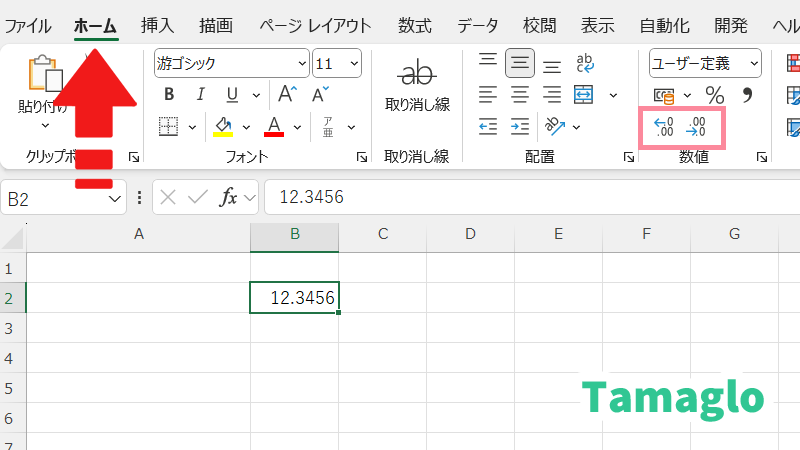Click the insert function fx button
Viewport: 800px width, 450px height.
click(x=229, y=197)
